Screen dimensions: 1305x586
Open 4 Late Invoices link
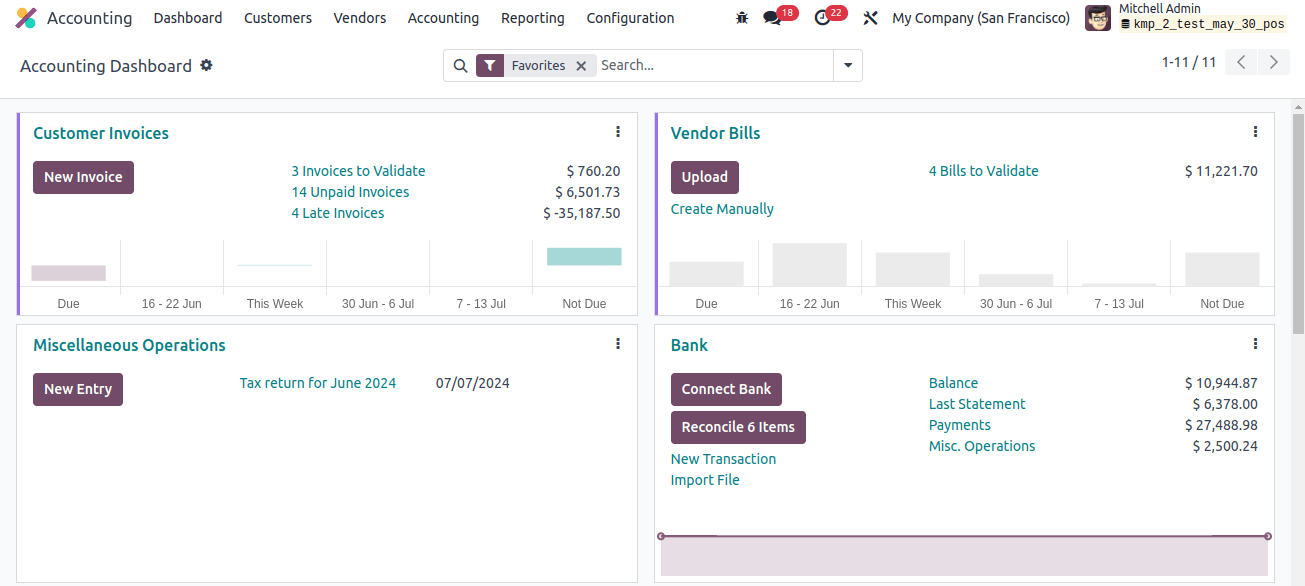pyautogui.click(x=338, y=213)
